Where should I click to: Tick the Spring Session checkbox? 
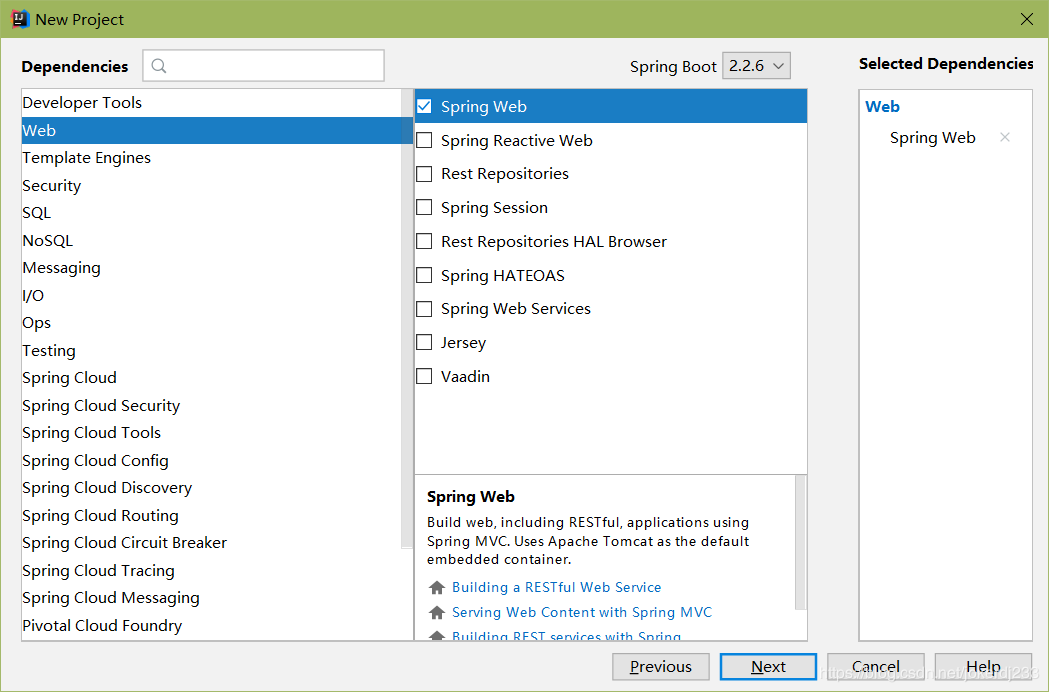click(424, 207)
